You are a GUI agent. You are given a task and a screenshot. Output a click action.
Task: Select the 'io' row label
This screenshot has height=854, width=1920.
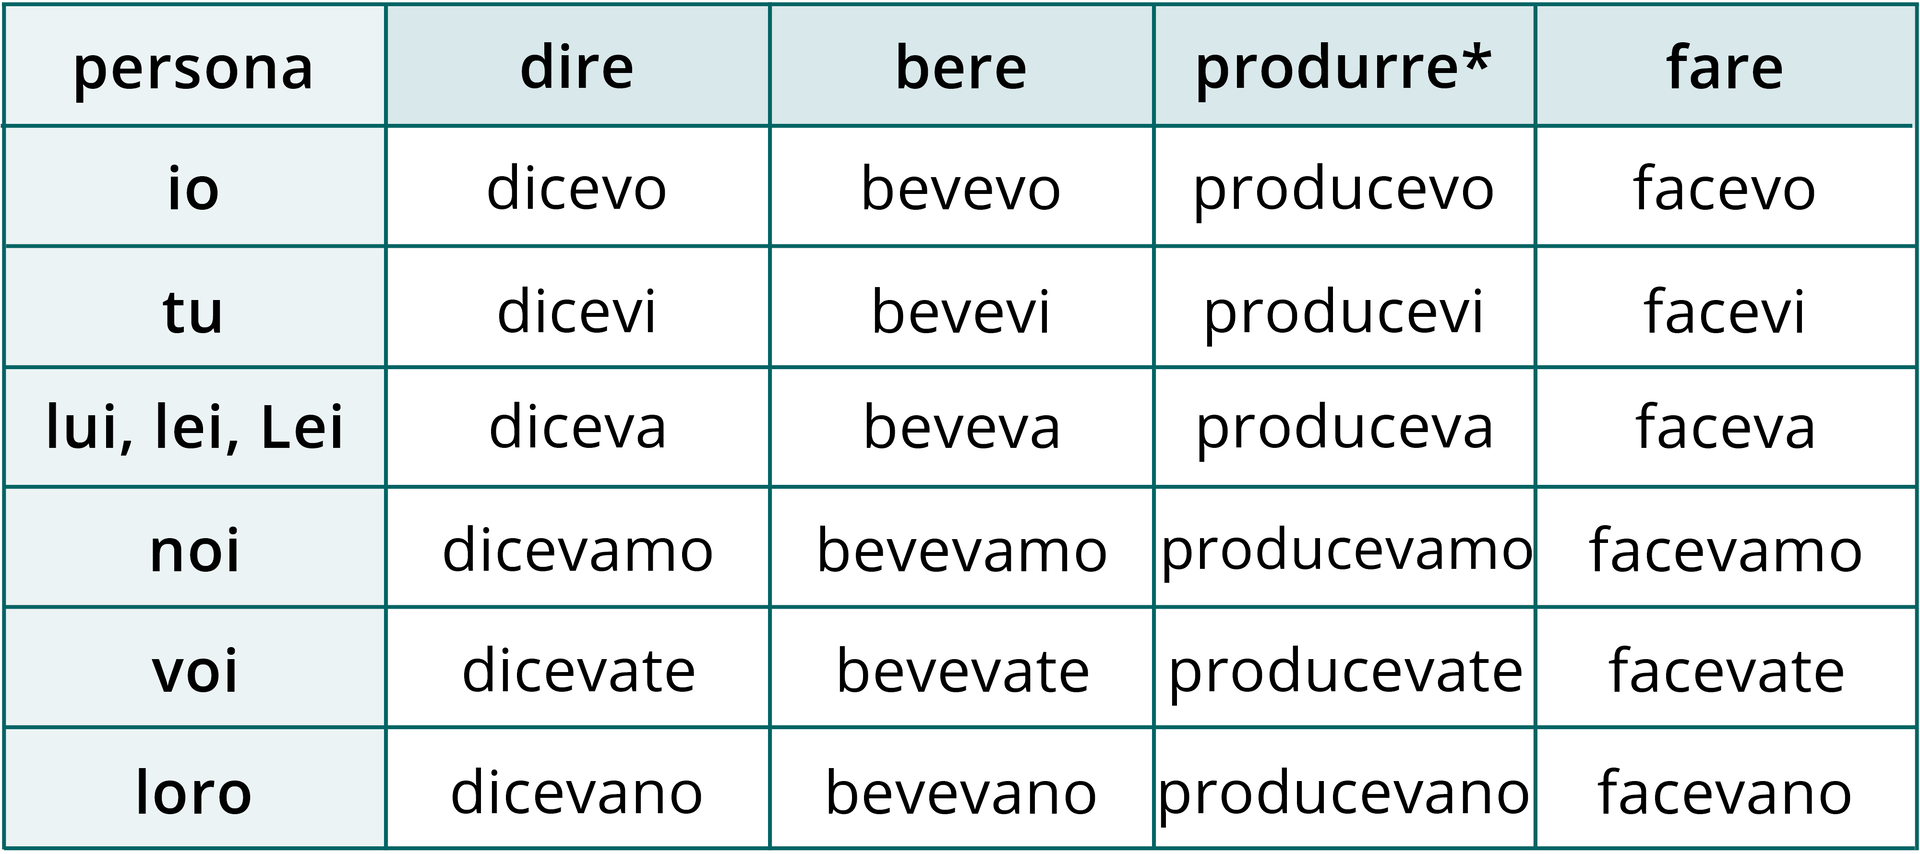coord(193,188)
